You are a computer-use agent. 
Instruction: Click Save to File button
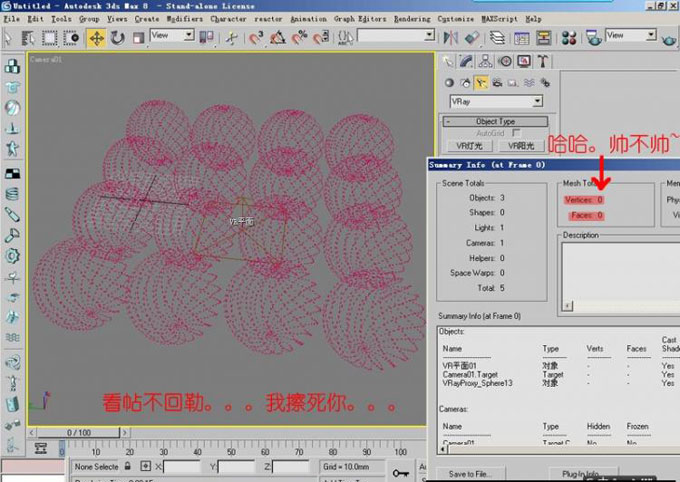[x=470, y=474]
